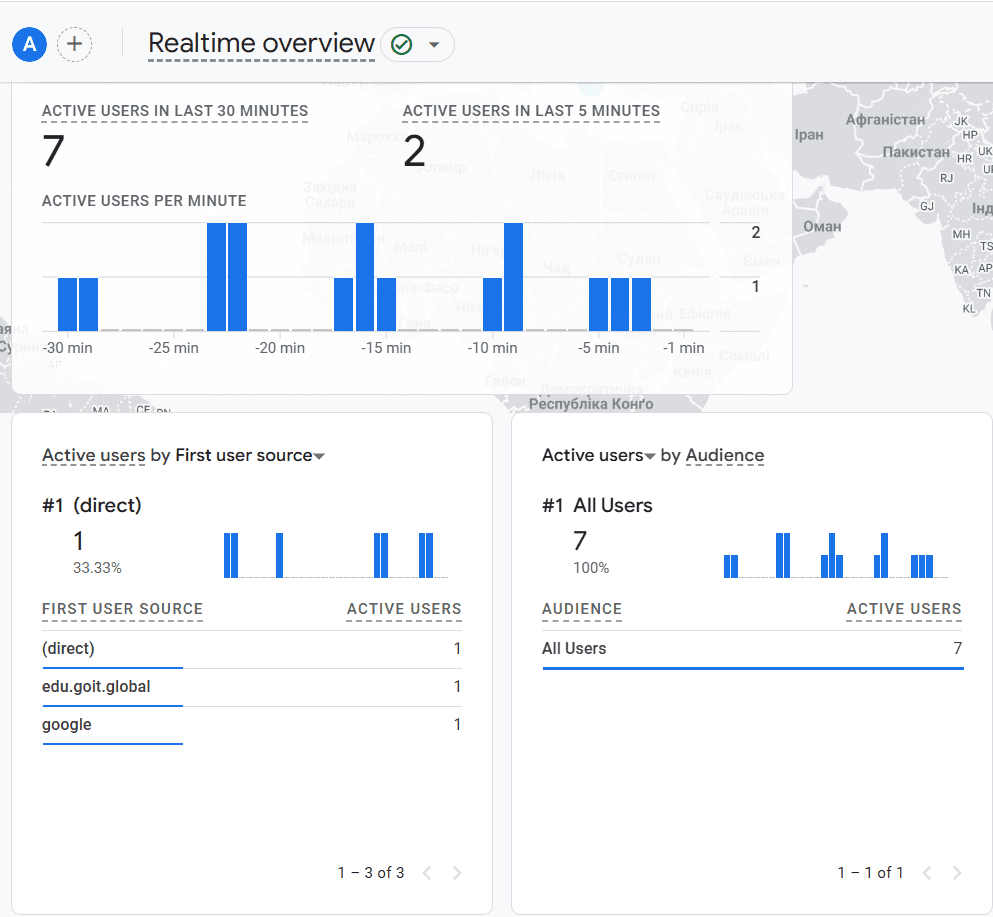
Task: Click 'ACTIVE USERS IN LAST 30 MINUTES' label
Action: pos(175,111)
